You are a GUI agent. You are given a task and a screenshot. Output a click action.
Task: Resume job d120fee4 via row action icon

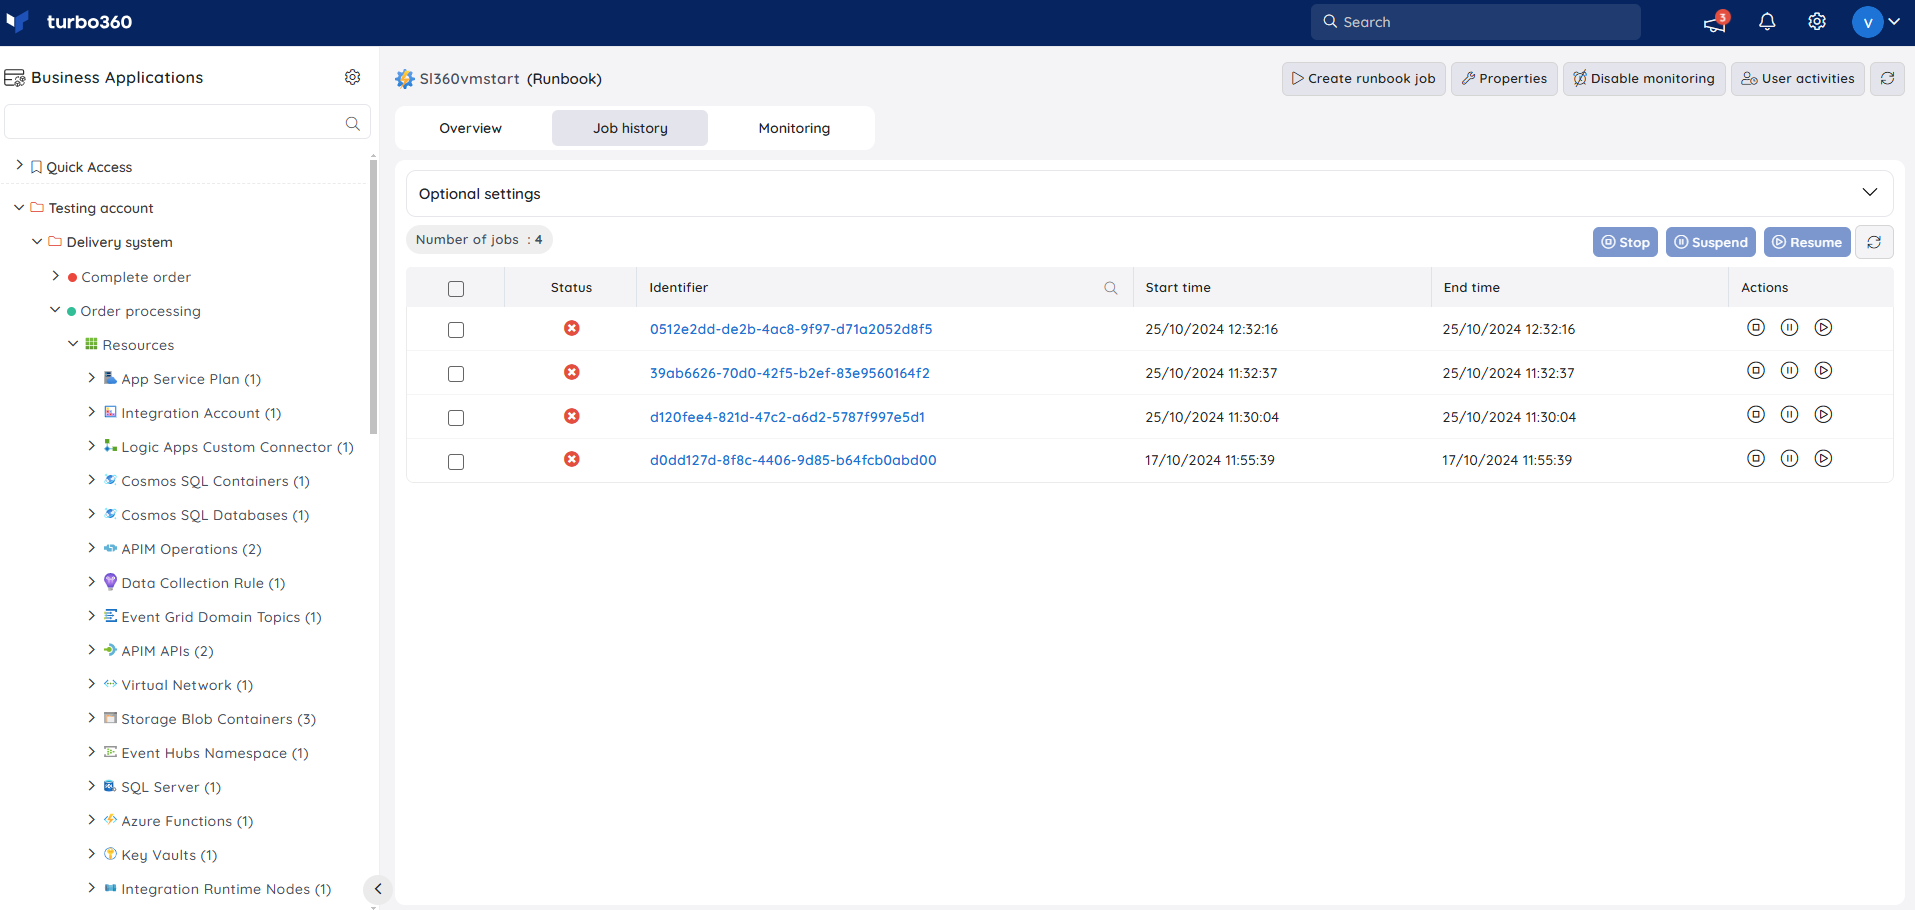[x=1823, y=415]
